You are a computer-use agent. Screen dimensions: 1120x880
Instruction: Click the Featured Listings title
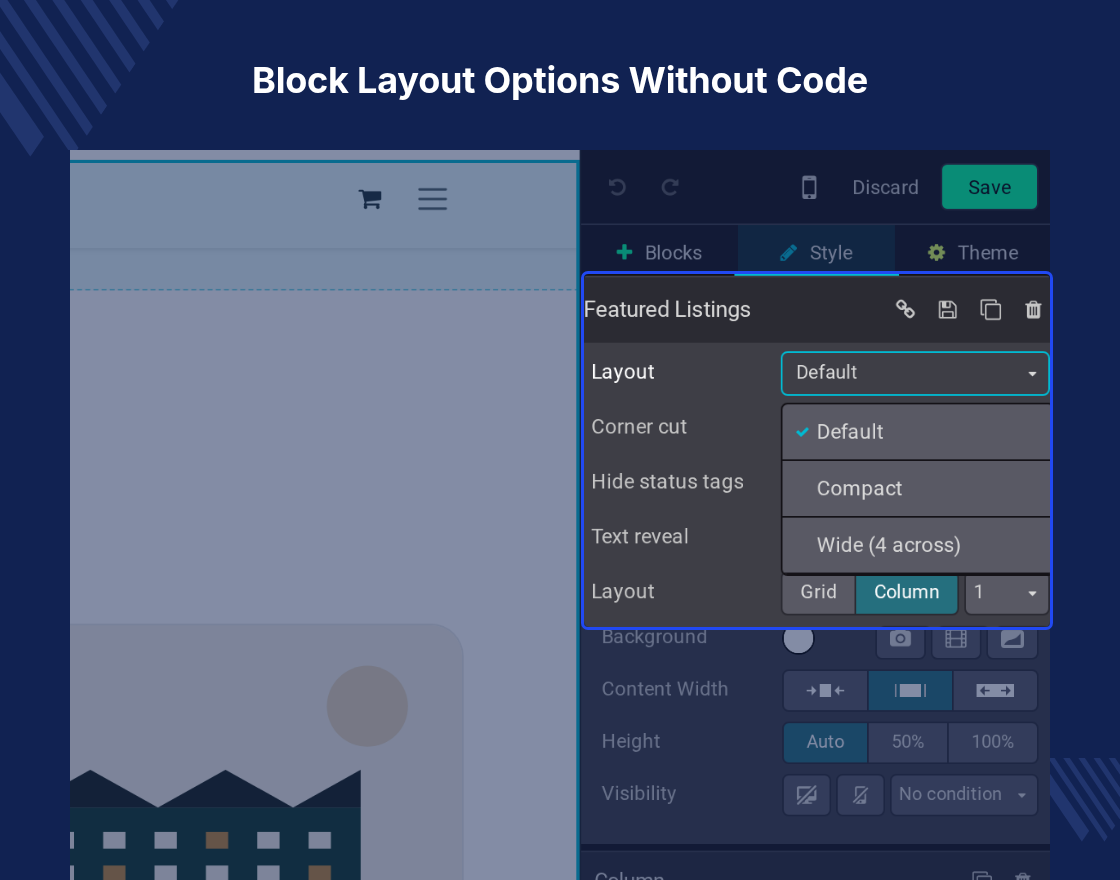pyautogui.click(x=667, y=309)
